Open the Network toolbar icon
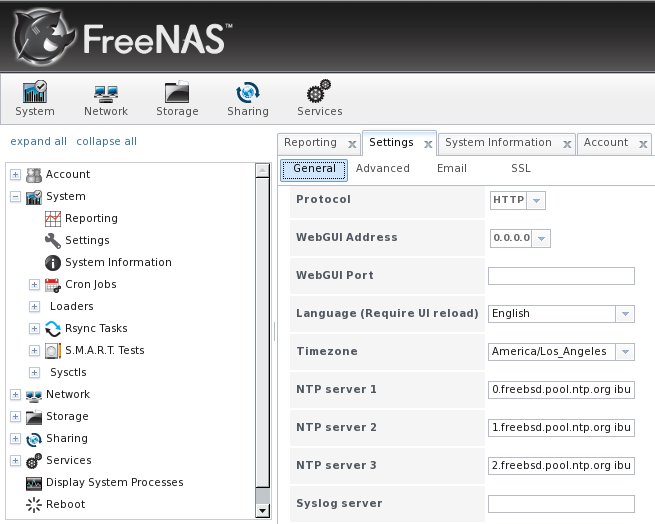This screenshot has height=524, width=655. [x=106, y=94]
